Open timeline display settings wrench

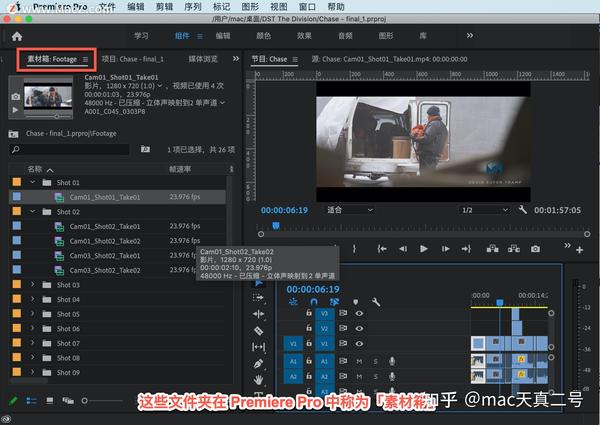[x=376, y=302]
